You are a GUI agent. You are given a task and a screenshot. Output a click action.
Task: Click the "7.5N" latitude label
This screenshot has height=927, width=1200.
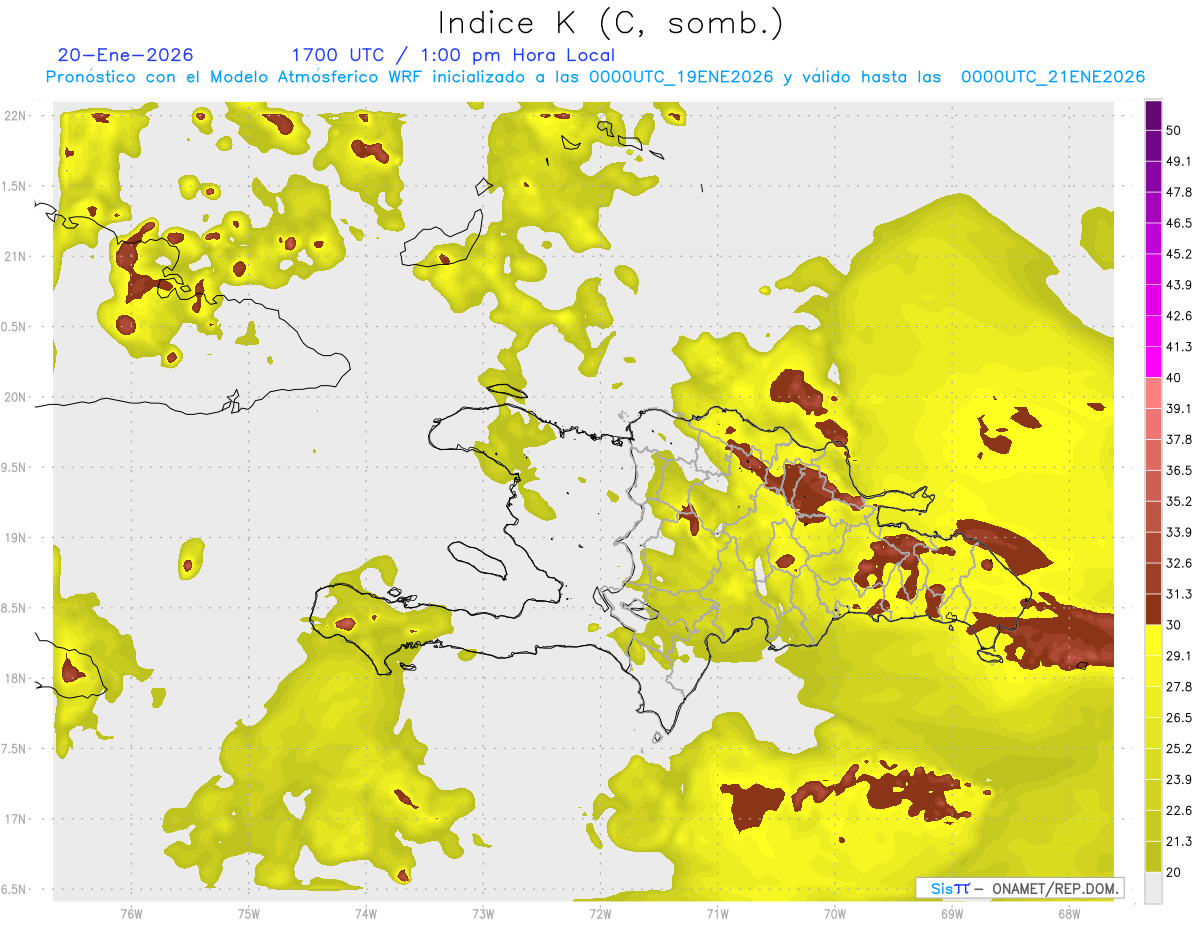[13, 749]
